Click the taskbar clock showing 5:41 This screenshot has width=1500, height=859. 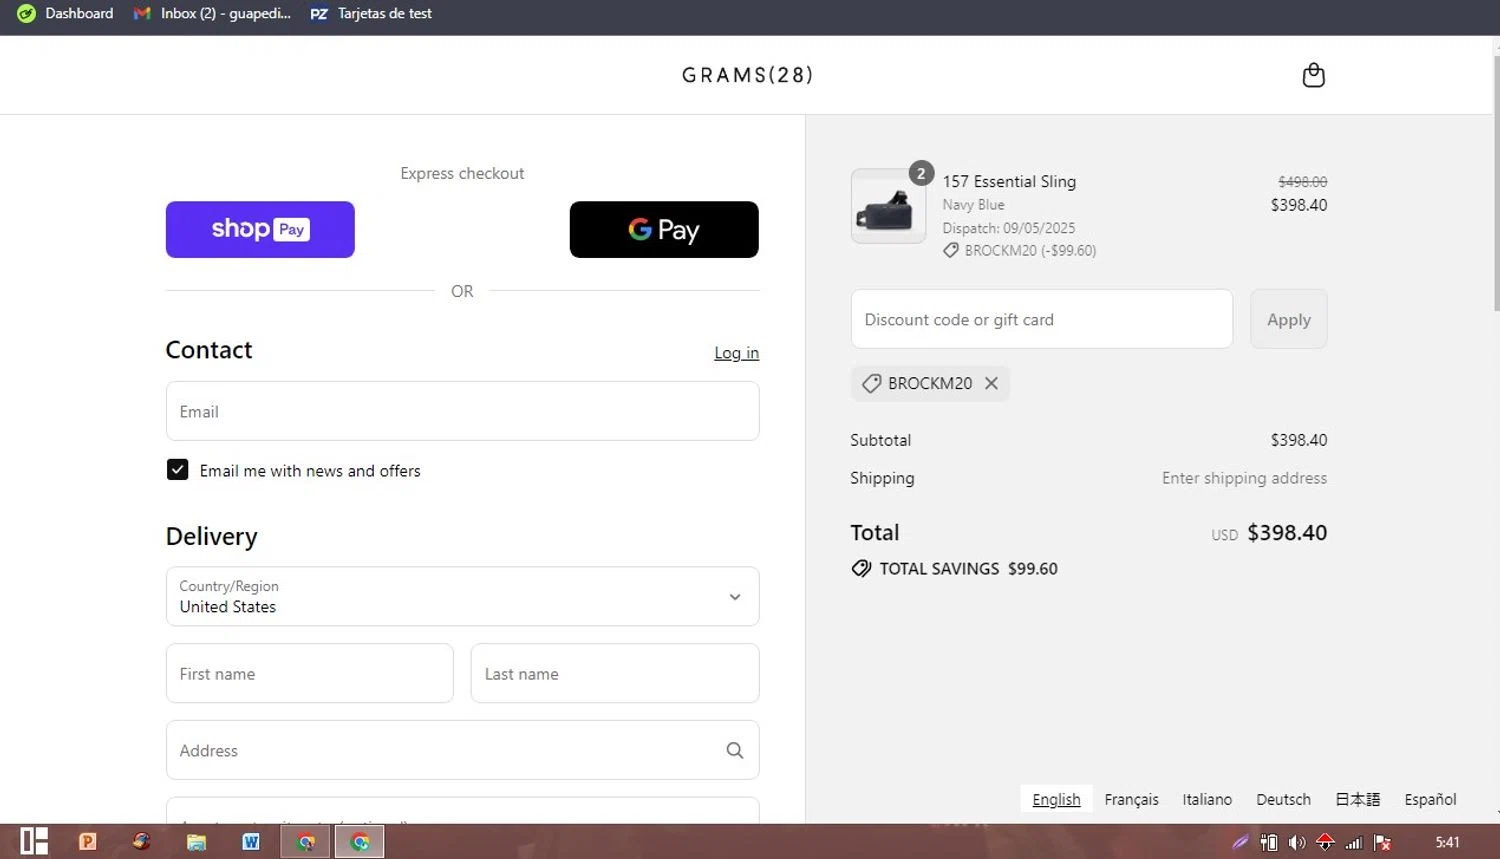click(1447, 842)
